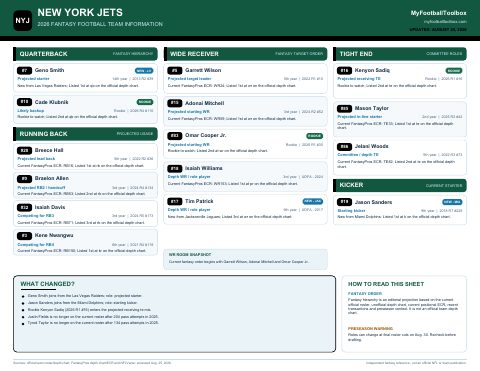Click the Jason Sanders player name
Viewport: 480px width, 371px height.
coord(373,202)
